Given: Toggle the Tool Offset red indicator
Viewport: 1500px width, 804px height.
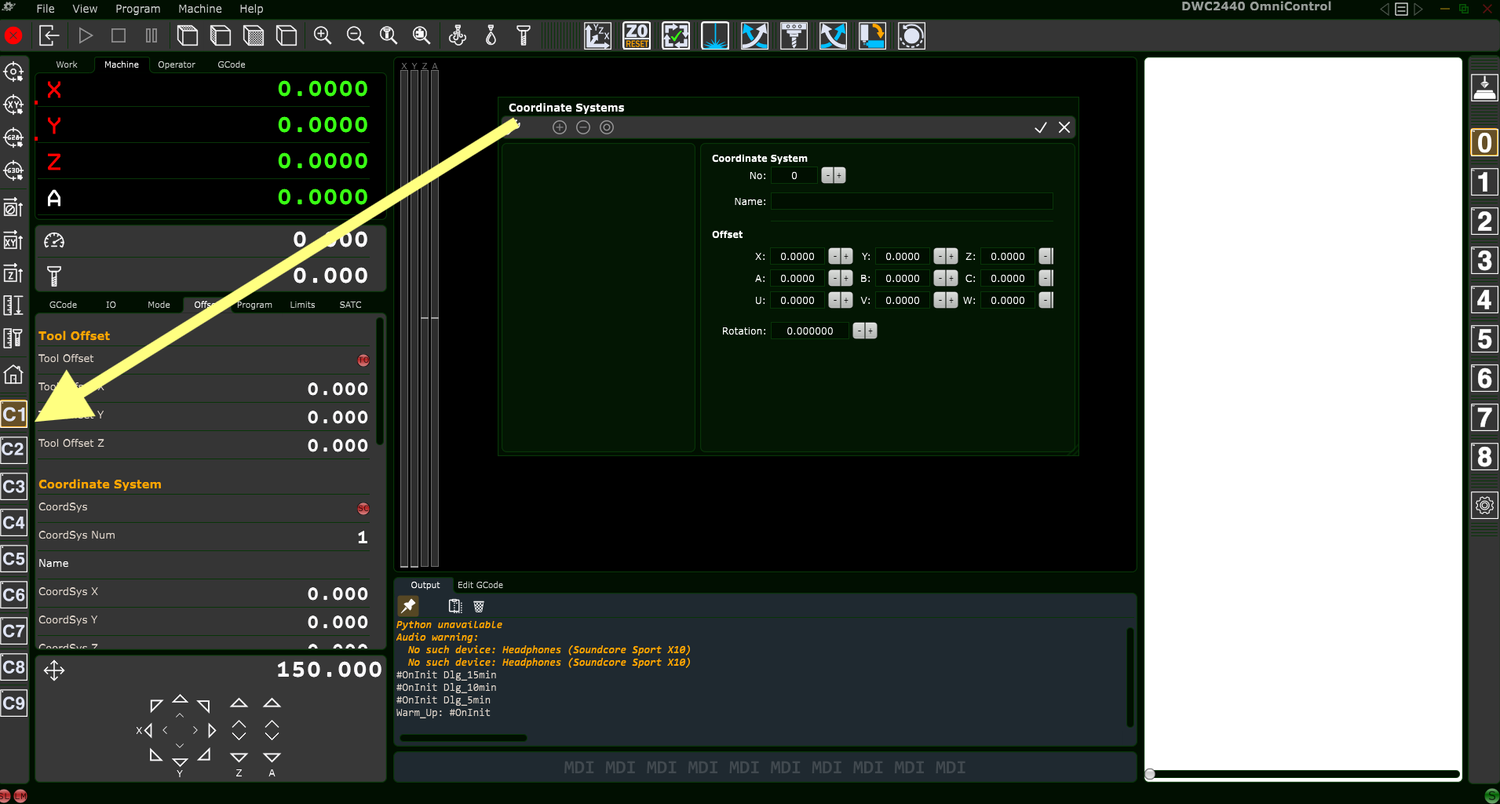Looking at the screenshot, I should pos(363,360).
